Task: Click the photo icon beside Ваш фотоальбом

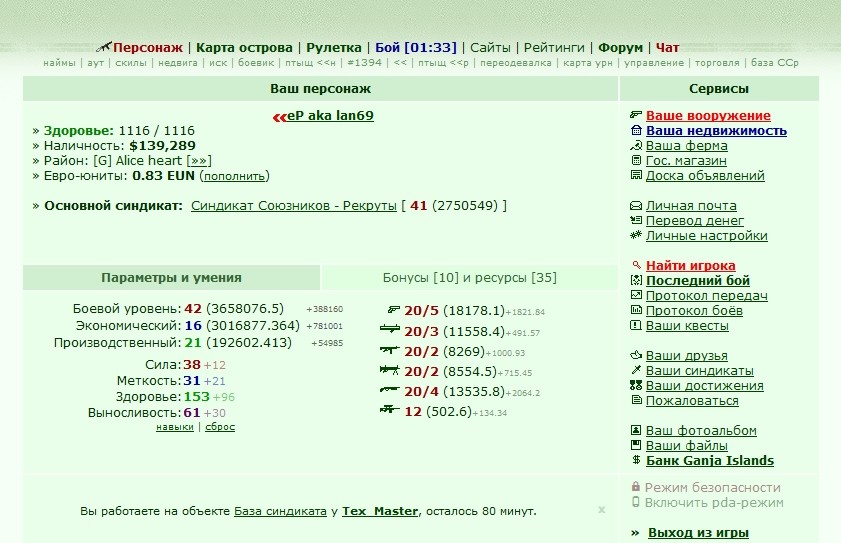Action: pos(636,430)
